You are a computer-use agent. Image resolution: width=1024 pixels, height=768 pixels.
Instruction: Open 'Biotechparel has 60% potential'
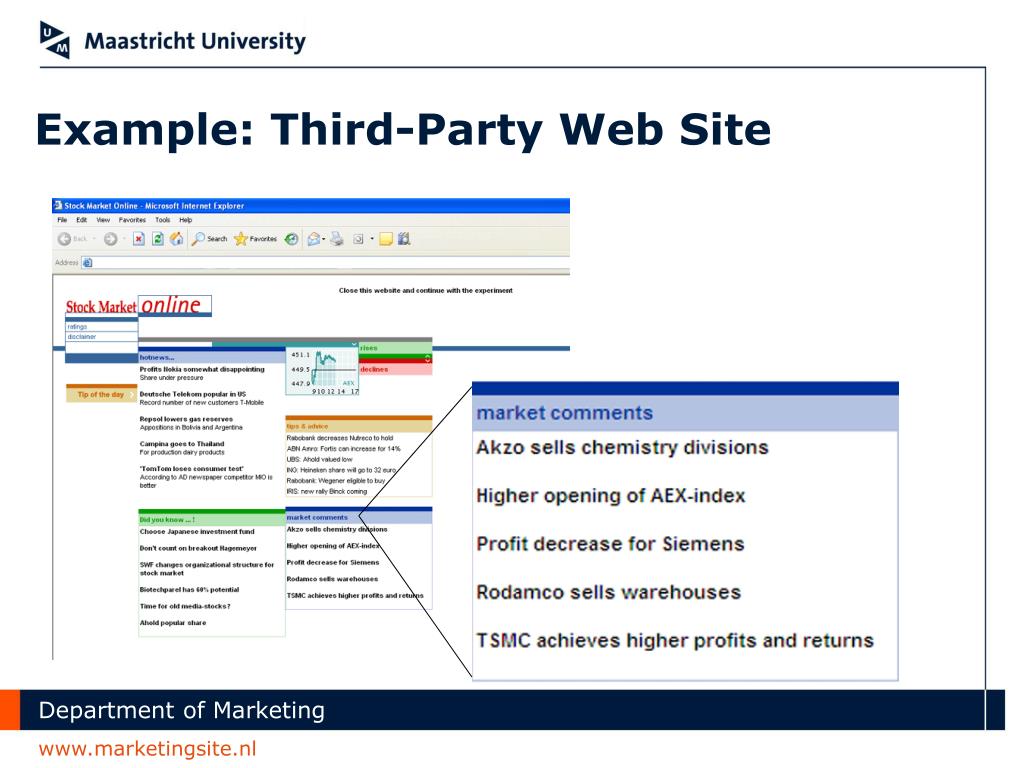tap(189, 590)
